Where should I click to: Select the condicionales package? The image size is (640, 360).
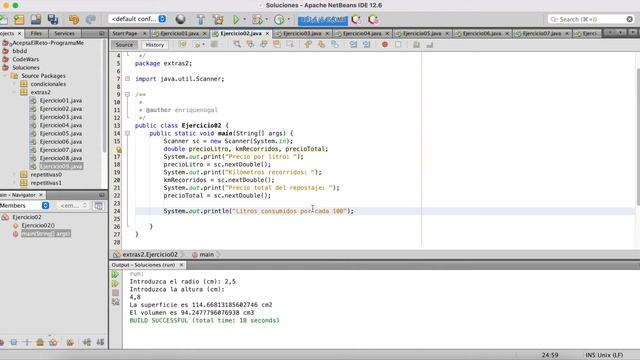pyautogui.click(x=48, y=84)
